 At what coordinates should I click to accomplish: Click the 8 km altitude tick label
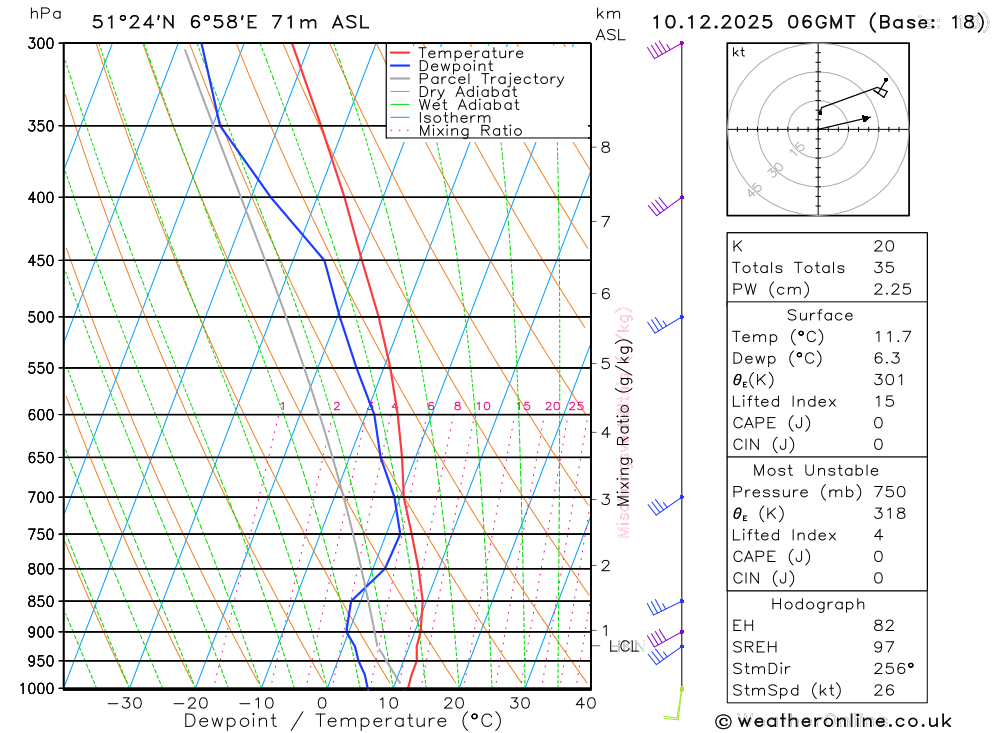click(605, 147)
